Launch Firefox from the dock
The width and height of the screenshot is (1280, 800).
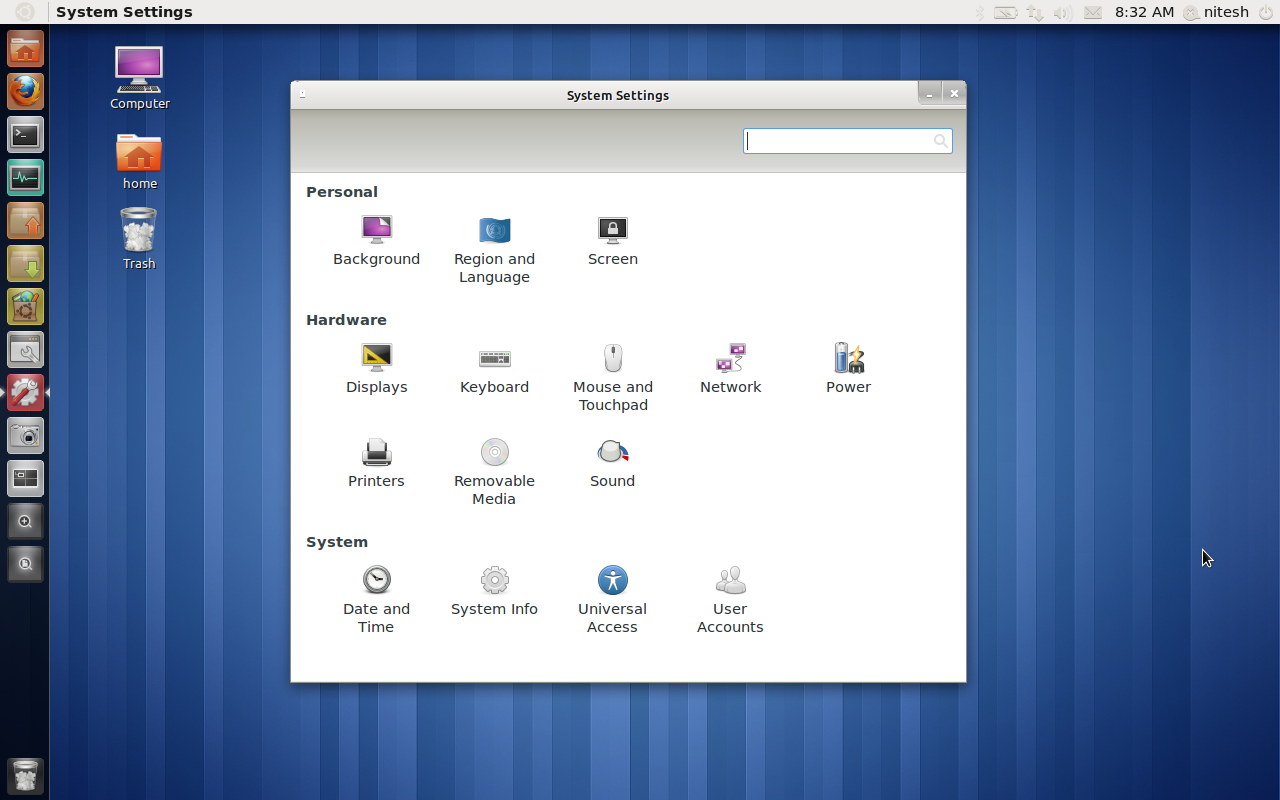pos(25,91)
